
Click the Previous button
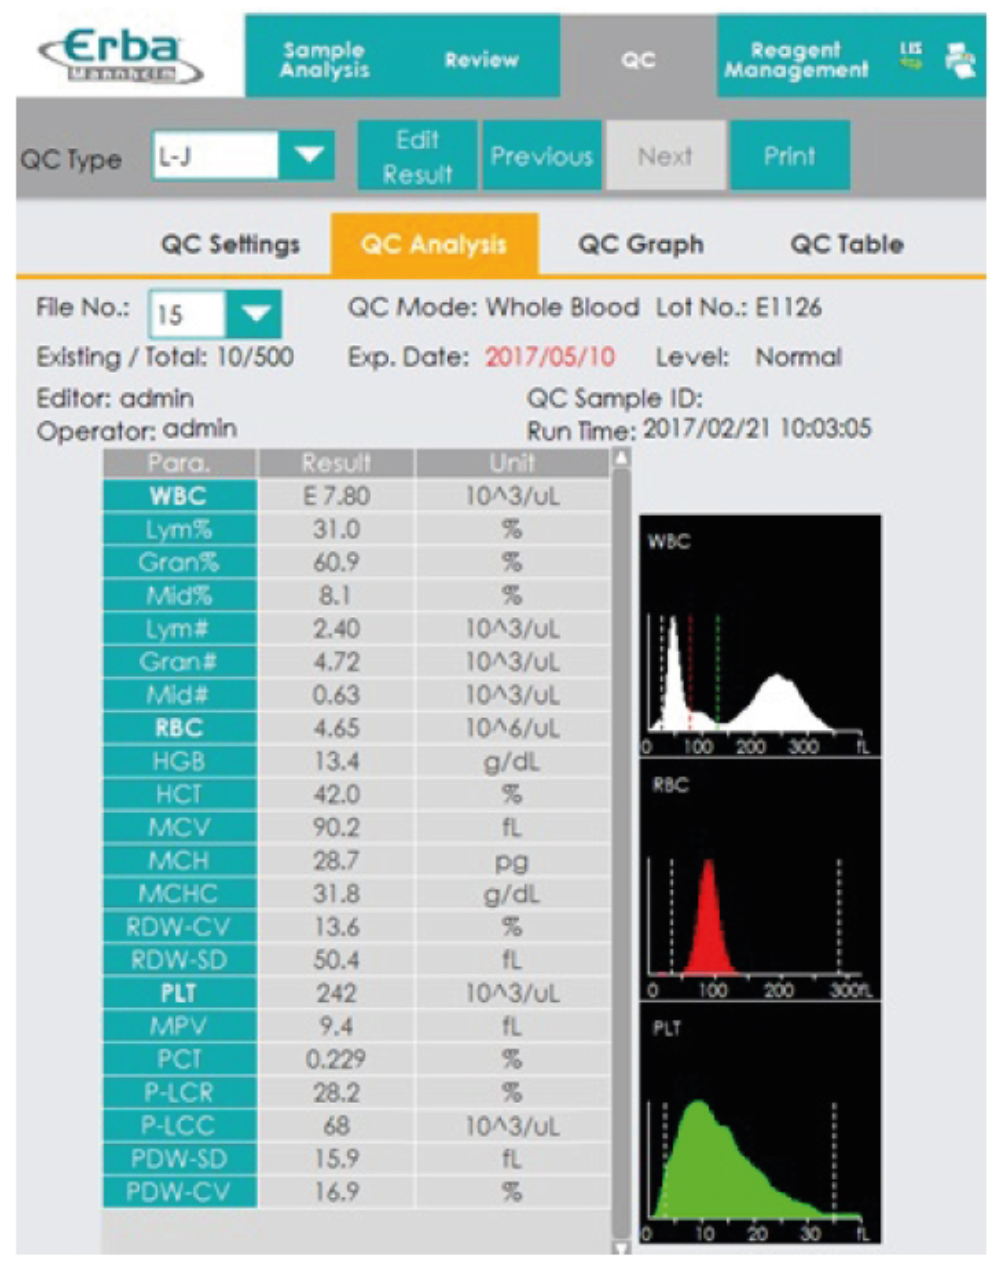coord(541,156)
